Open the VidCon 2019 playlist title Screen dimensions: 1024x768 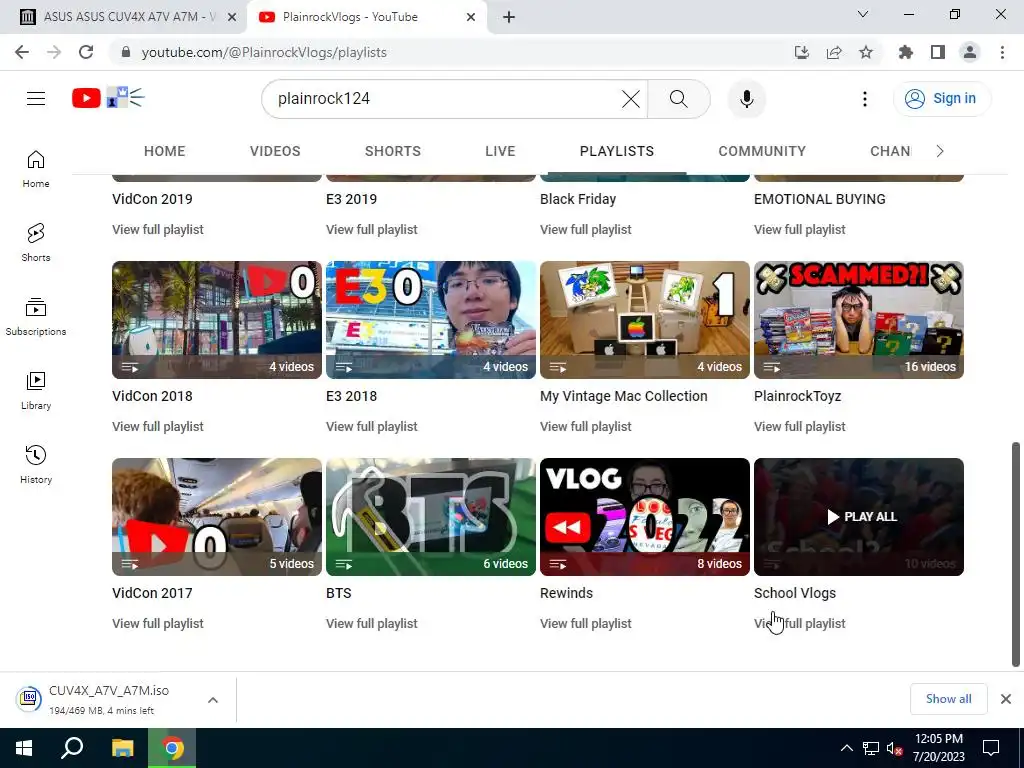[x=152, y=199]
